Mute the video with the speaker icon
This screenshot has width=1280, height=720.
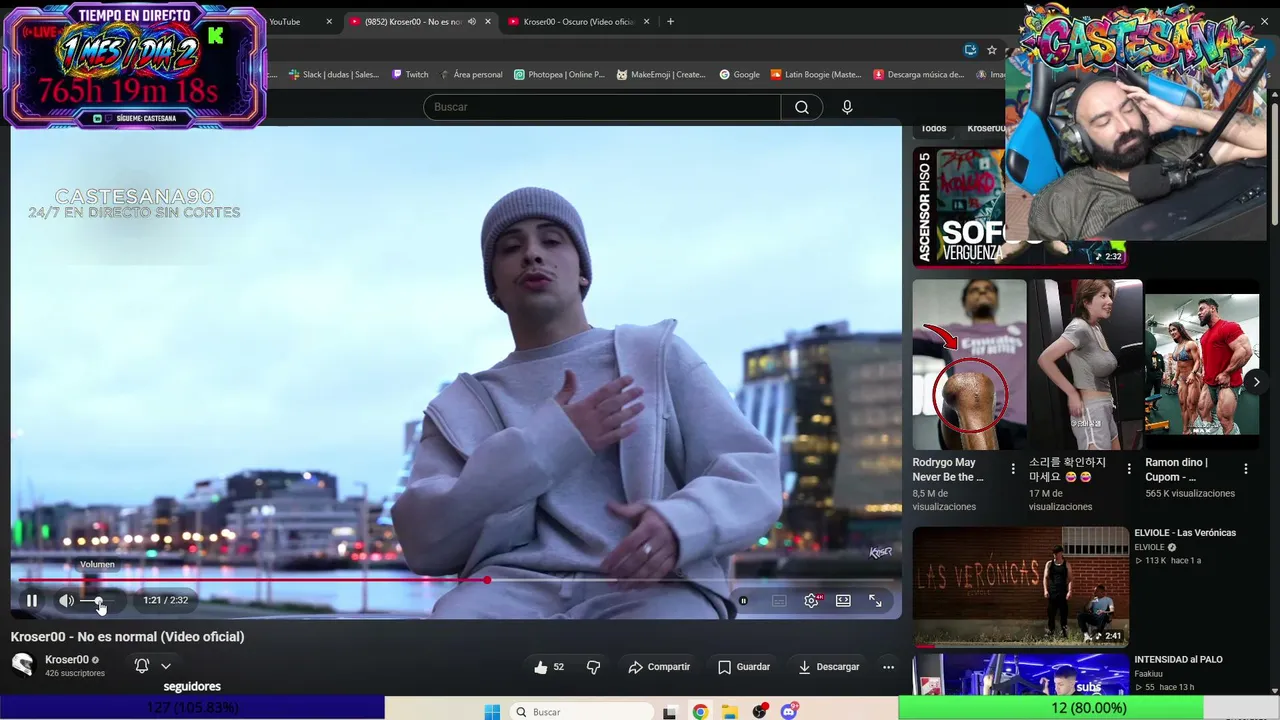click(x=66, y=600)
